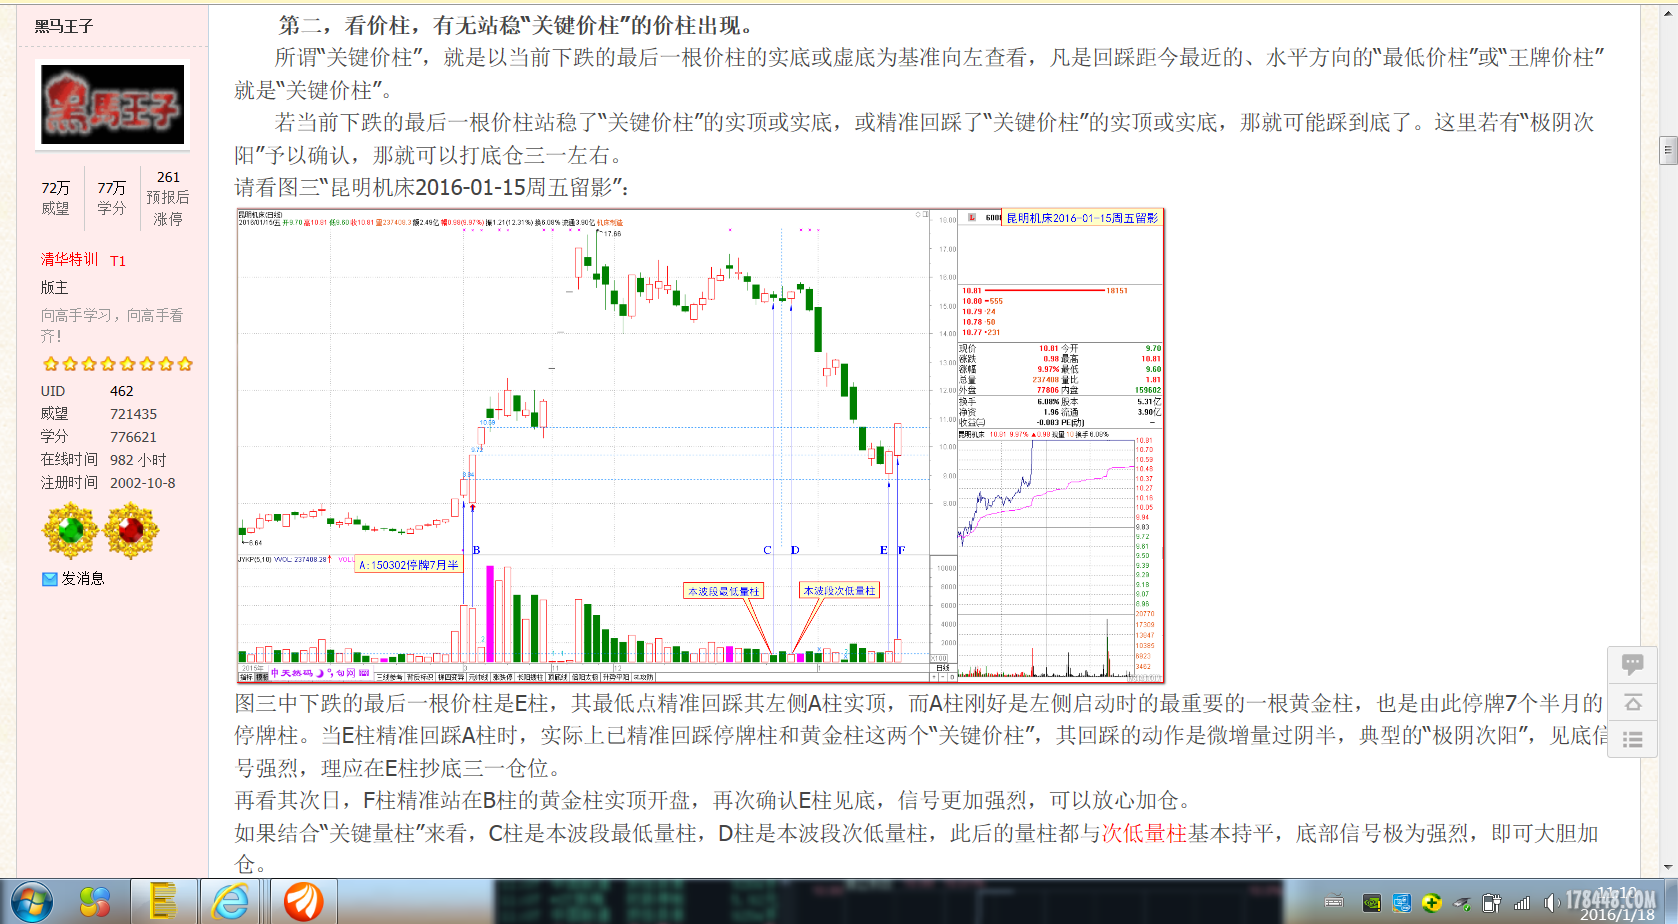Image resolution: width=1678 pixels, height=924 pixels.
Task: Click the 77万 学分 stat
Action: tap(111, 198)
